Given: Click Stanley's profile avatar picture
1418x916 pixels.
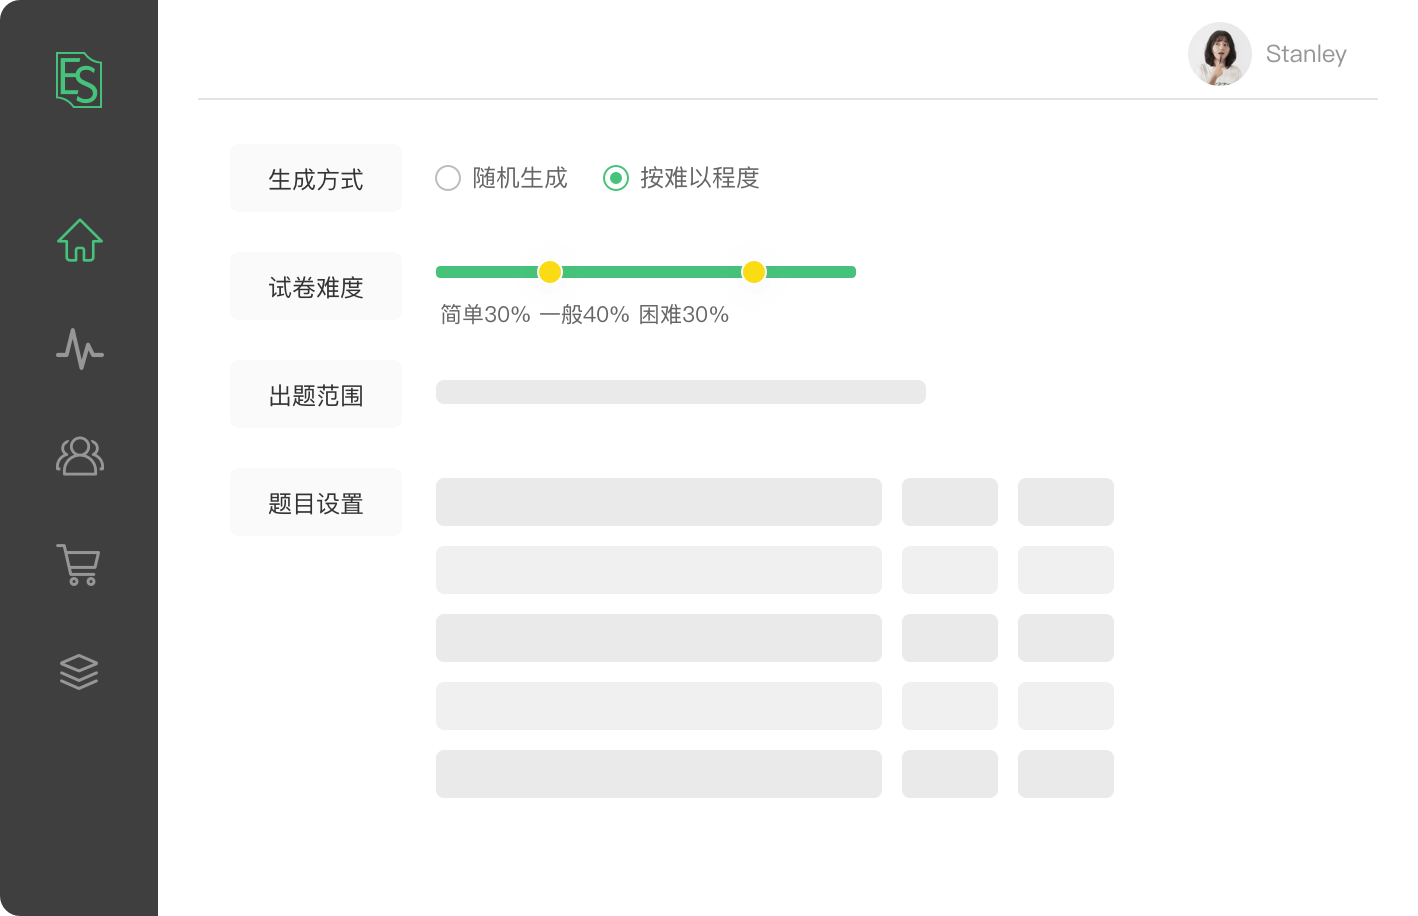Looking at the screenshot, I should coord(1219,54).
